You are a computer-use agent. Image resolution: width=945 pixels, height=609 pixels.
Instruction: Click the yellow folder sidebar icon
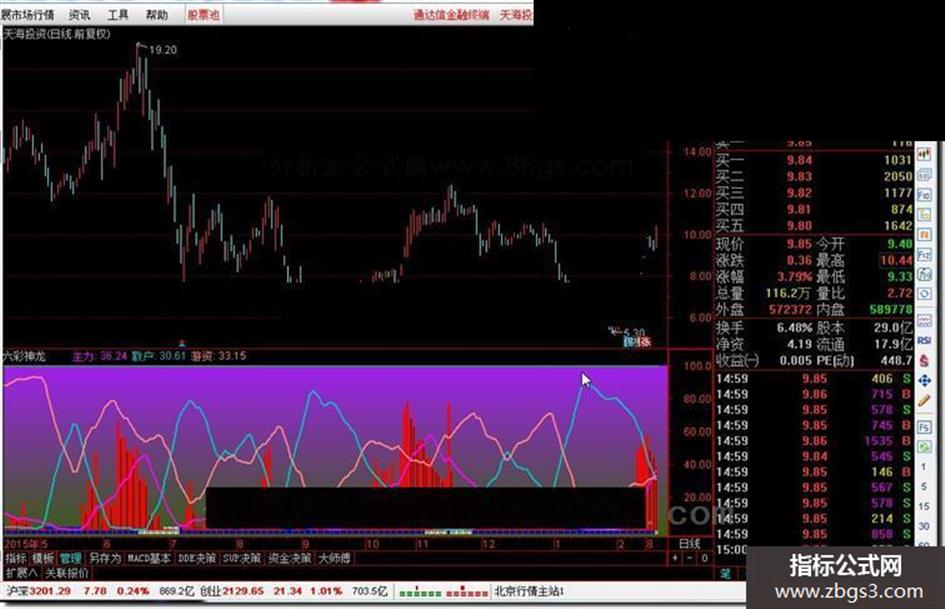click(924, 215)
